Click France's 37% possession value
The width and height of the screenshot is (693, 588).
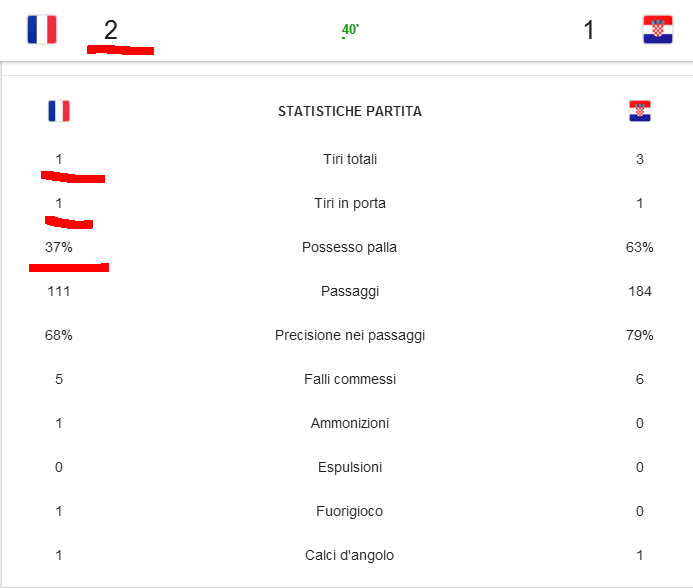point(58,247)
